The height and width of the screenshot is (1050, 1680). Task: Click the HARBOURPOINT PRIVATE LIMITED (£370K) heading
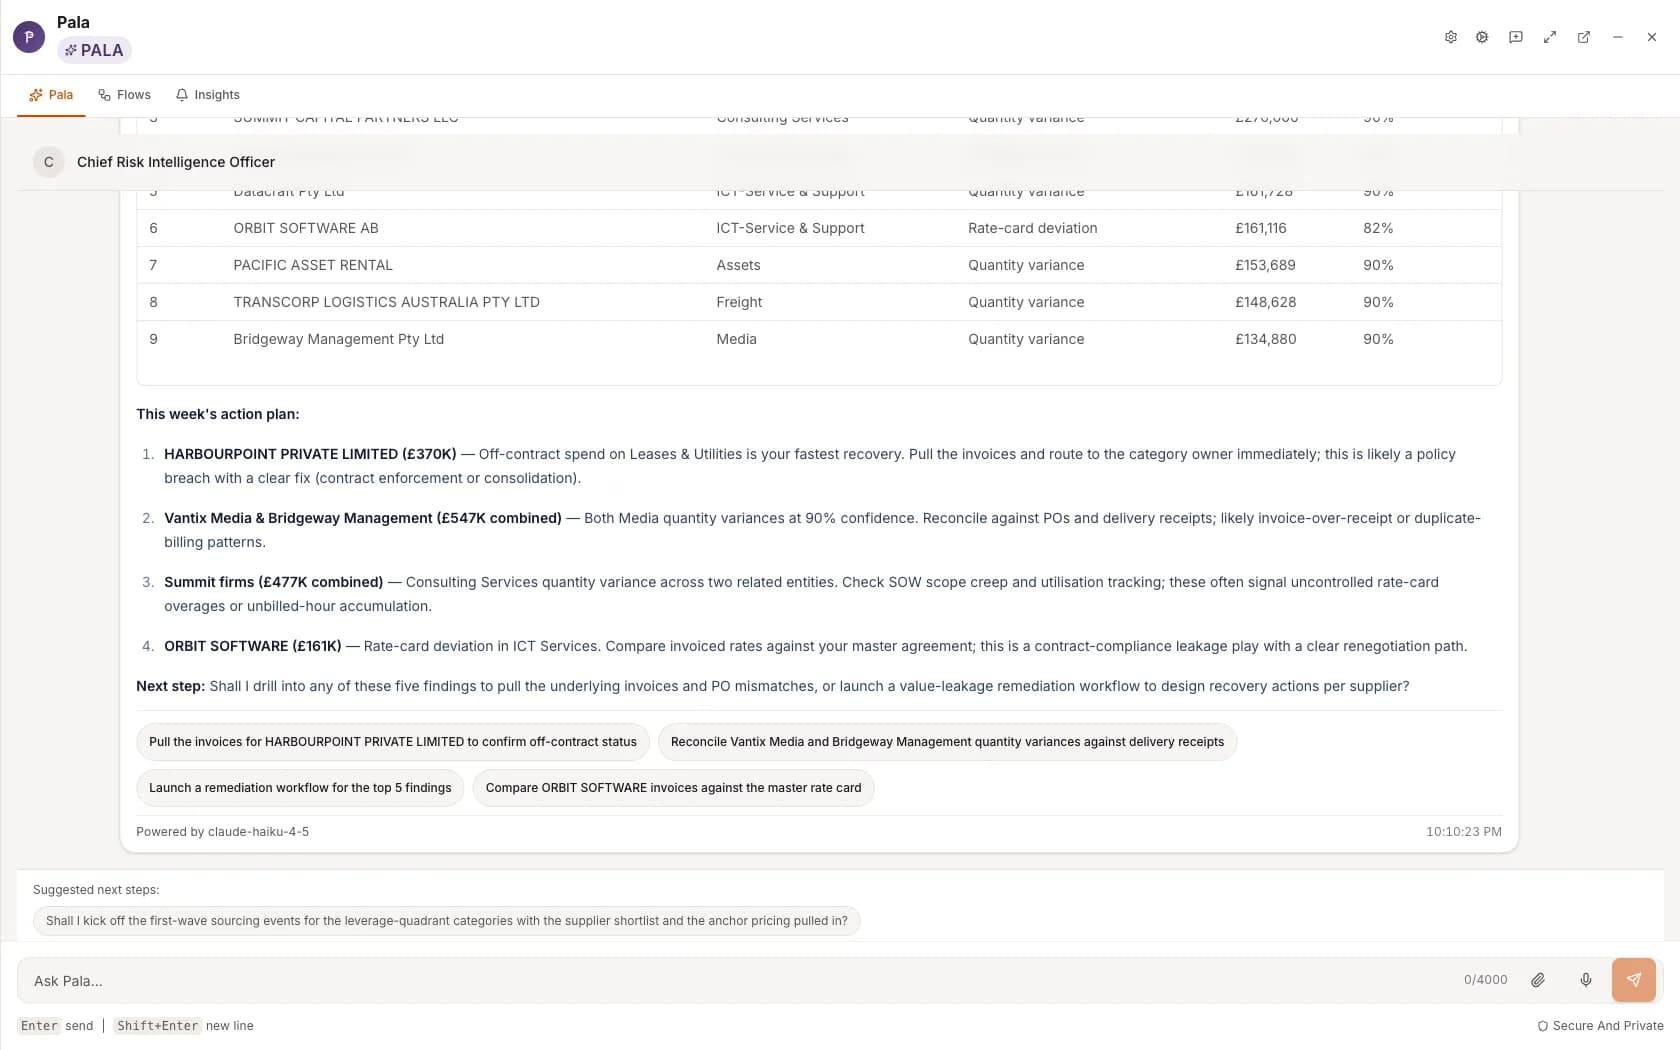310,454
